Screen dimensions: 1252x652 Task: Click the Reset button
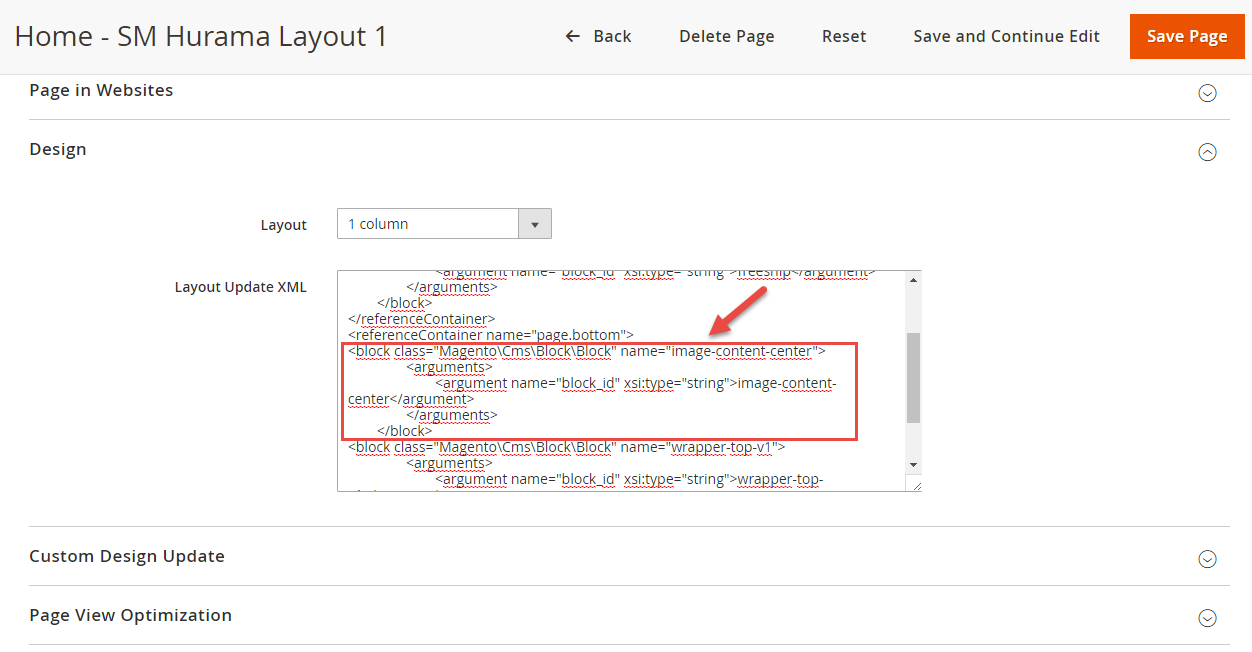click(x=844, y=36)
